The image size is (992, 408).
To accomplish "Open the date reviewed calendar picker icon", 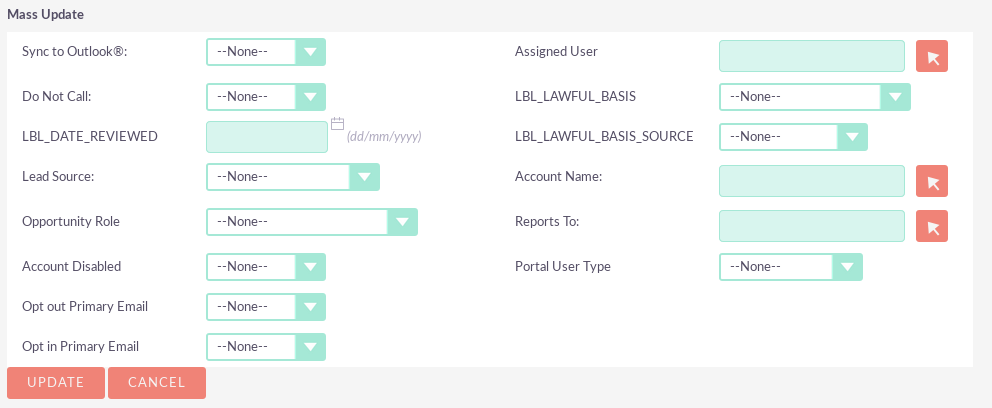I will click(x=338, y=124).
